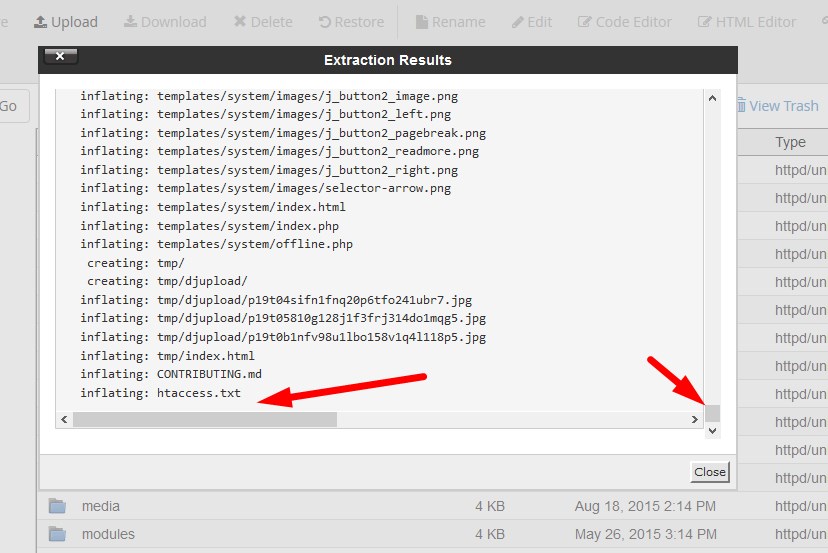The width and height of the screenshot is (828, 553).
Task: Click the horizontal scrollbar right arrow
Action: (x=694, y=419)
